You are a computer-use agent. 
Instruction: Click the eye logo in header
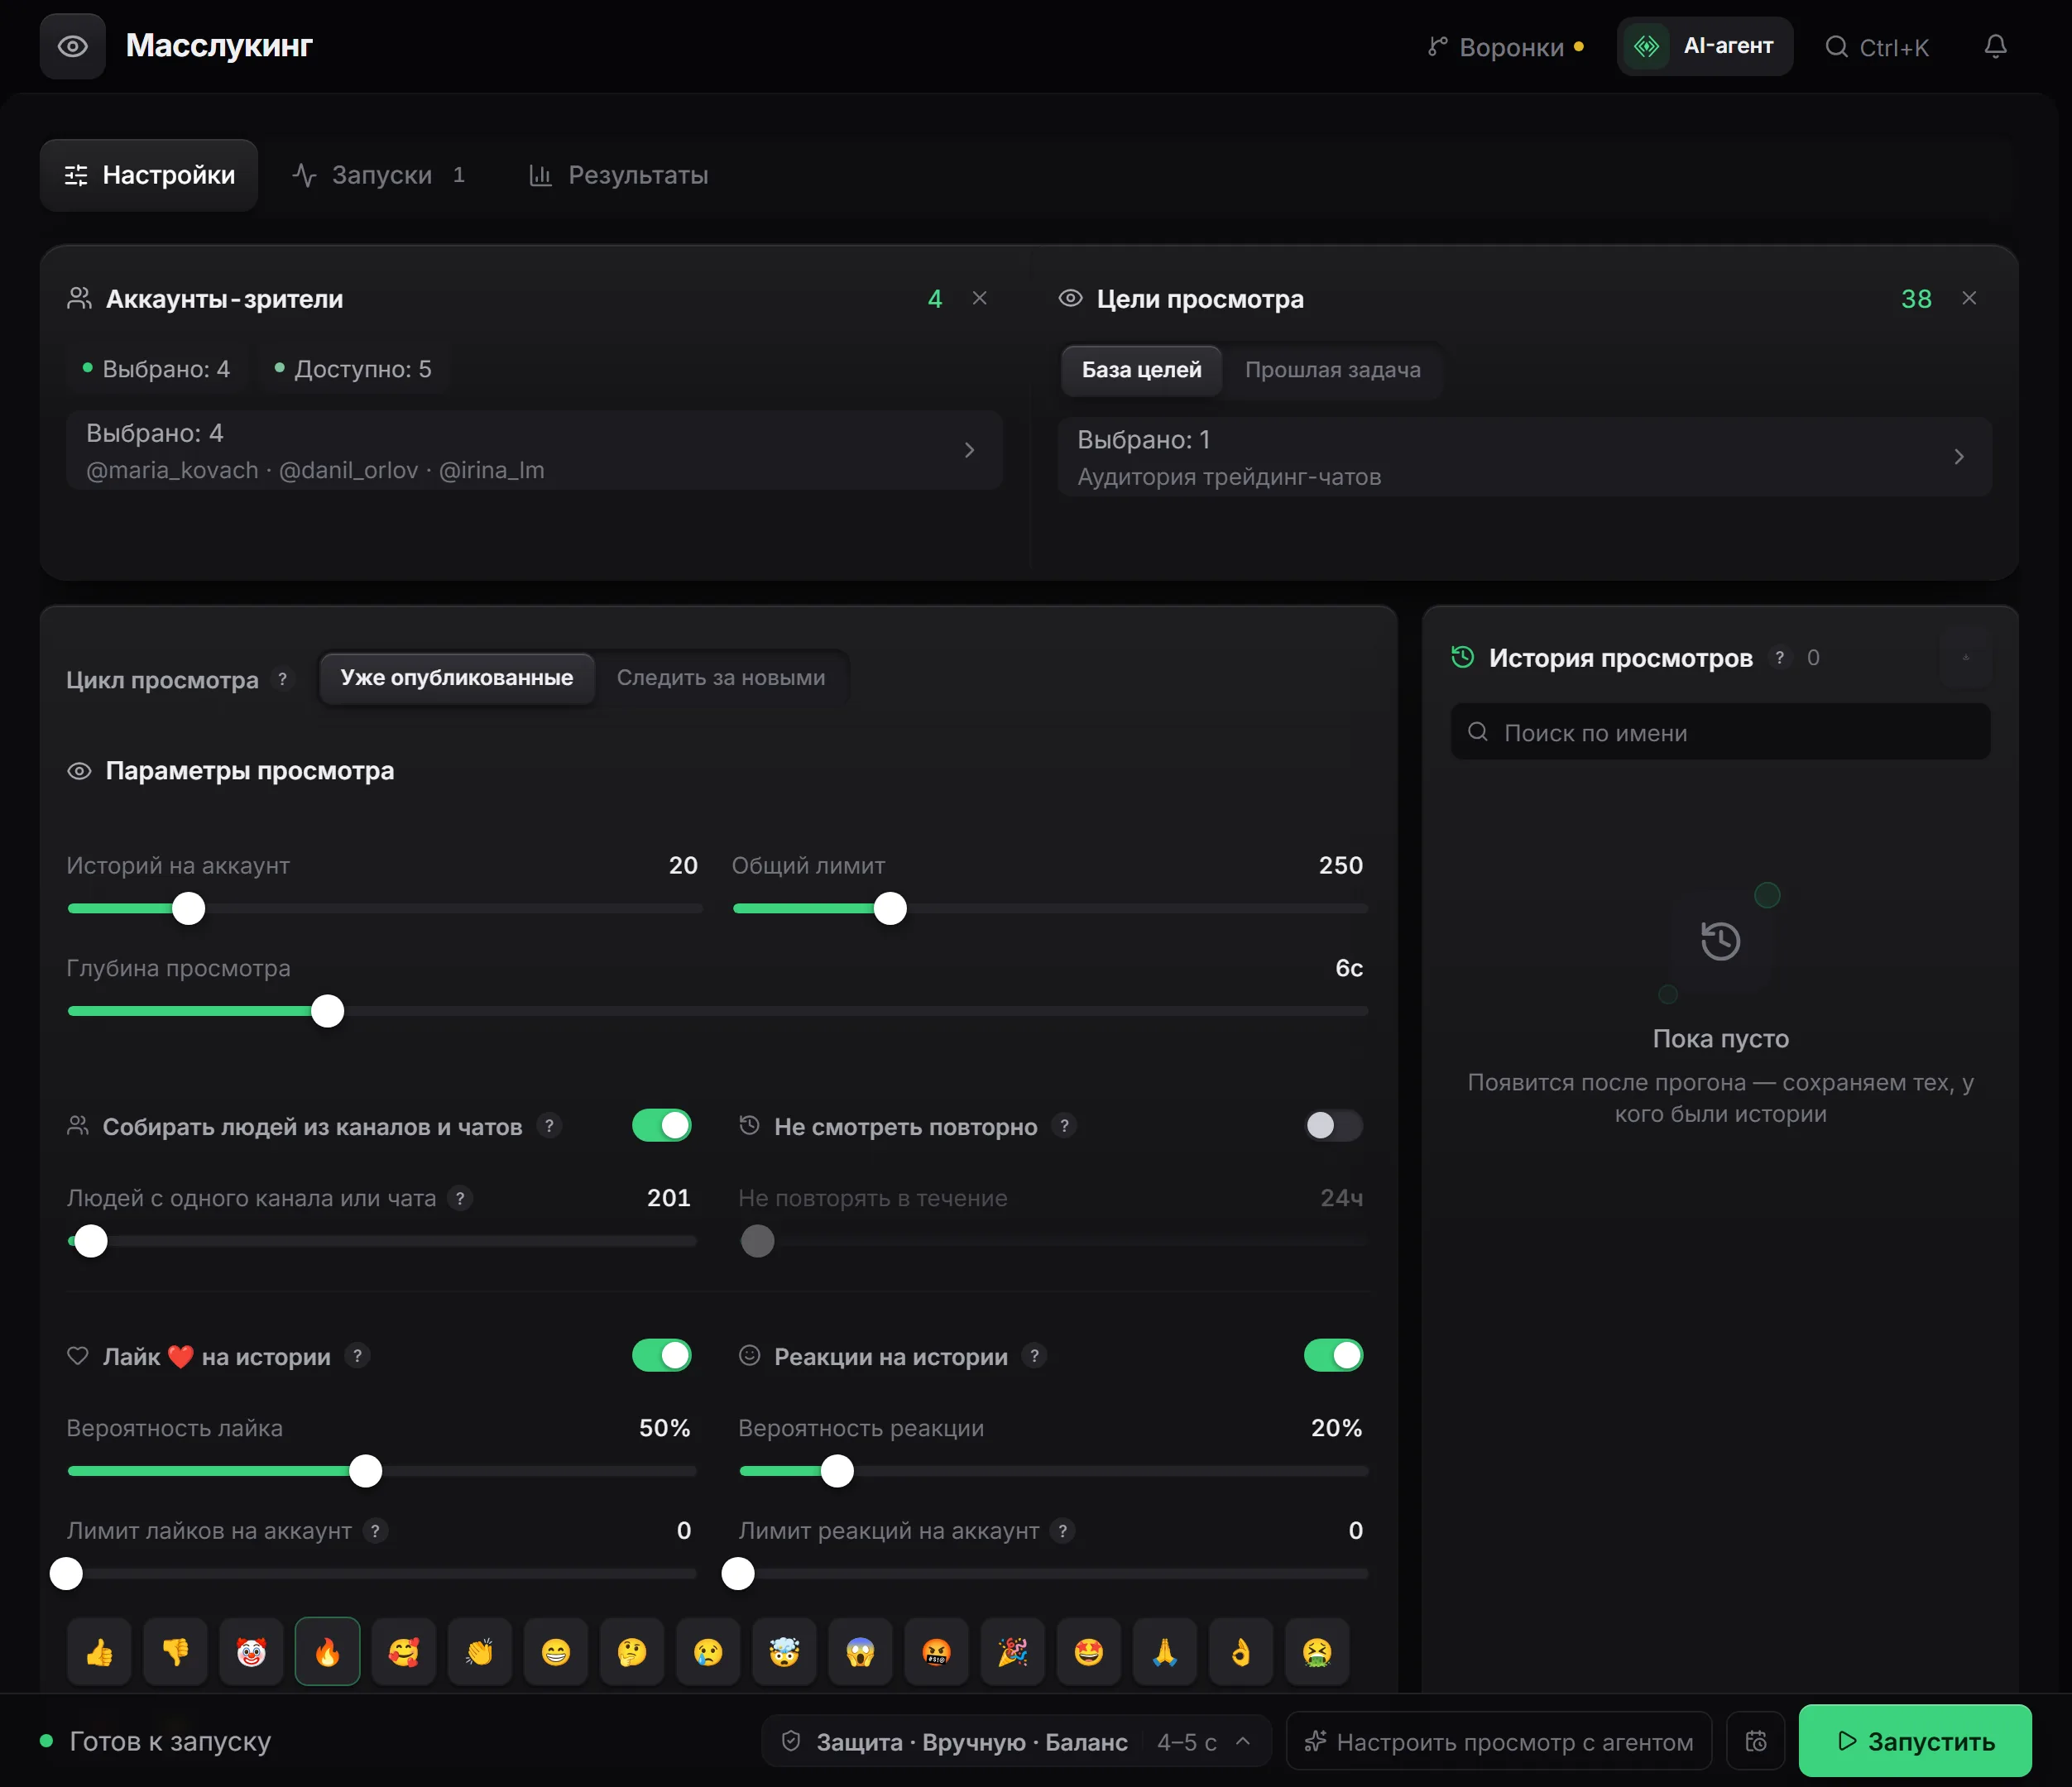pos(73,46)
